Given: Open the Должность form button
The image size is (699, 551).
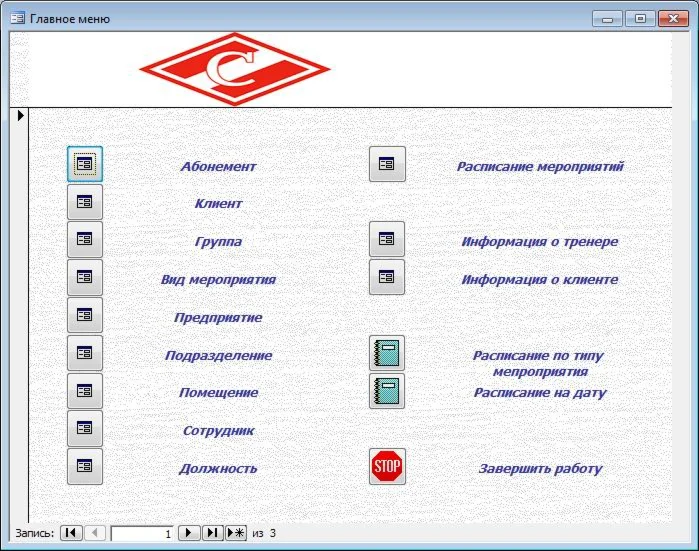Looking at the screenshot, I should [x=85, y=466].
